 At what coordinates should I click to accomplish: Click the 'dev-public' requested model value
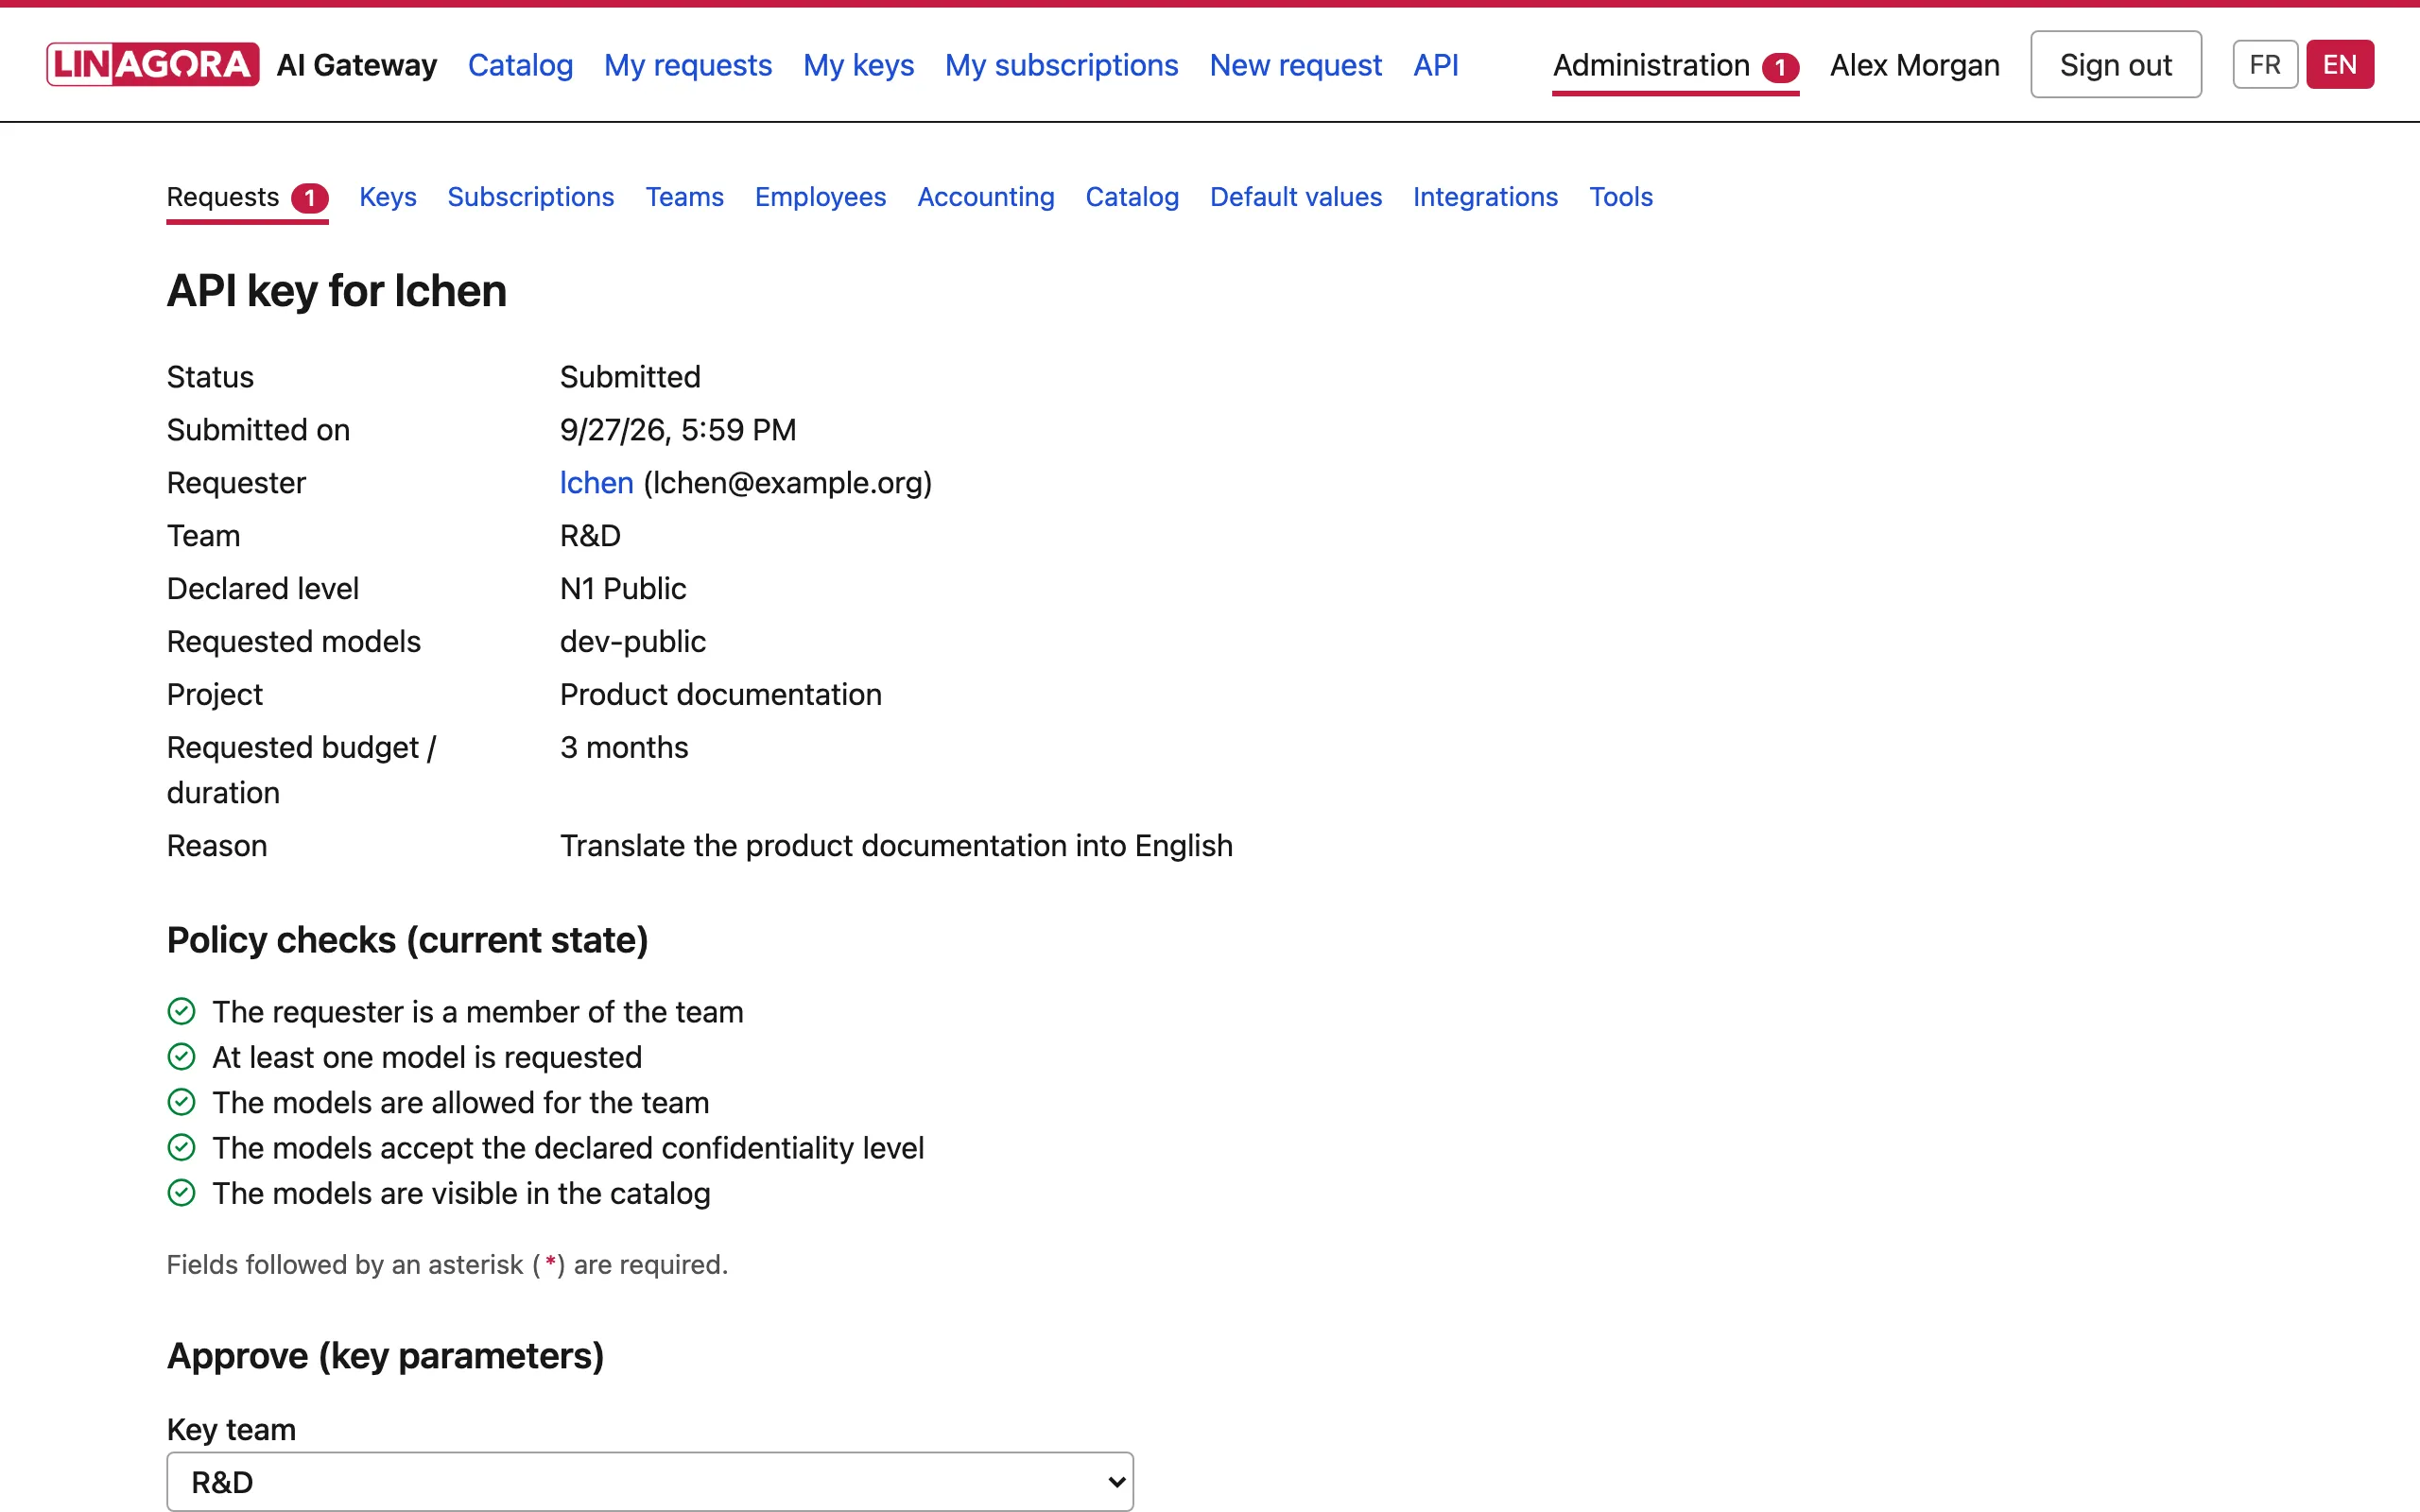633,641
